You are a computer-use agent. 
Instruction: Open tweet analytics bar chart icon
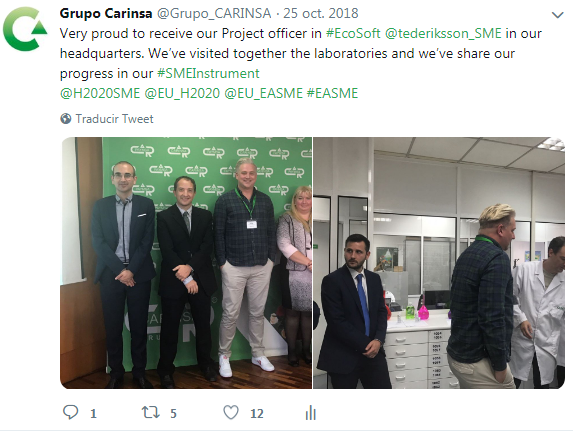(311, 413)
